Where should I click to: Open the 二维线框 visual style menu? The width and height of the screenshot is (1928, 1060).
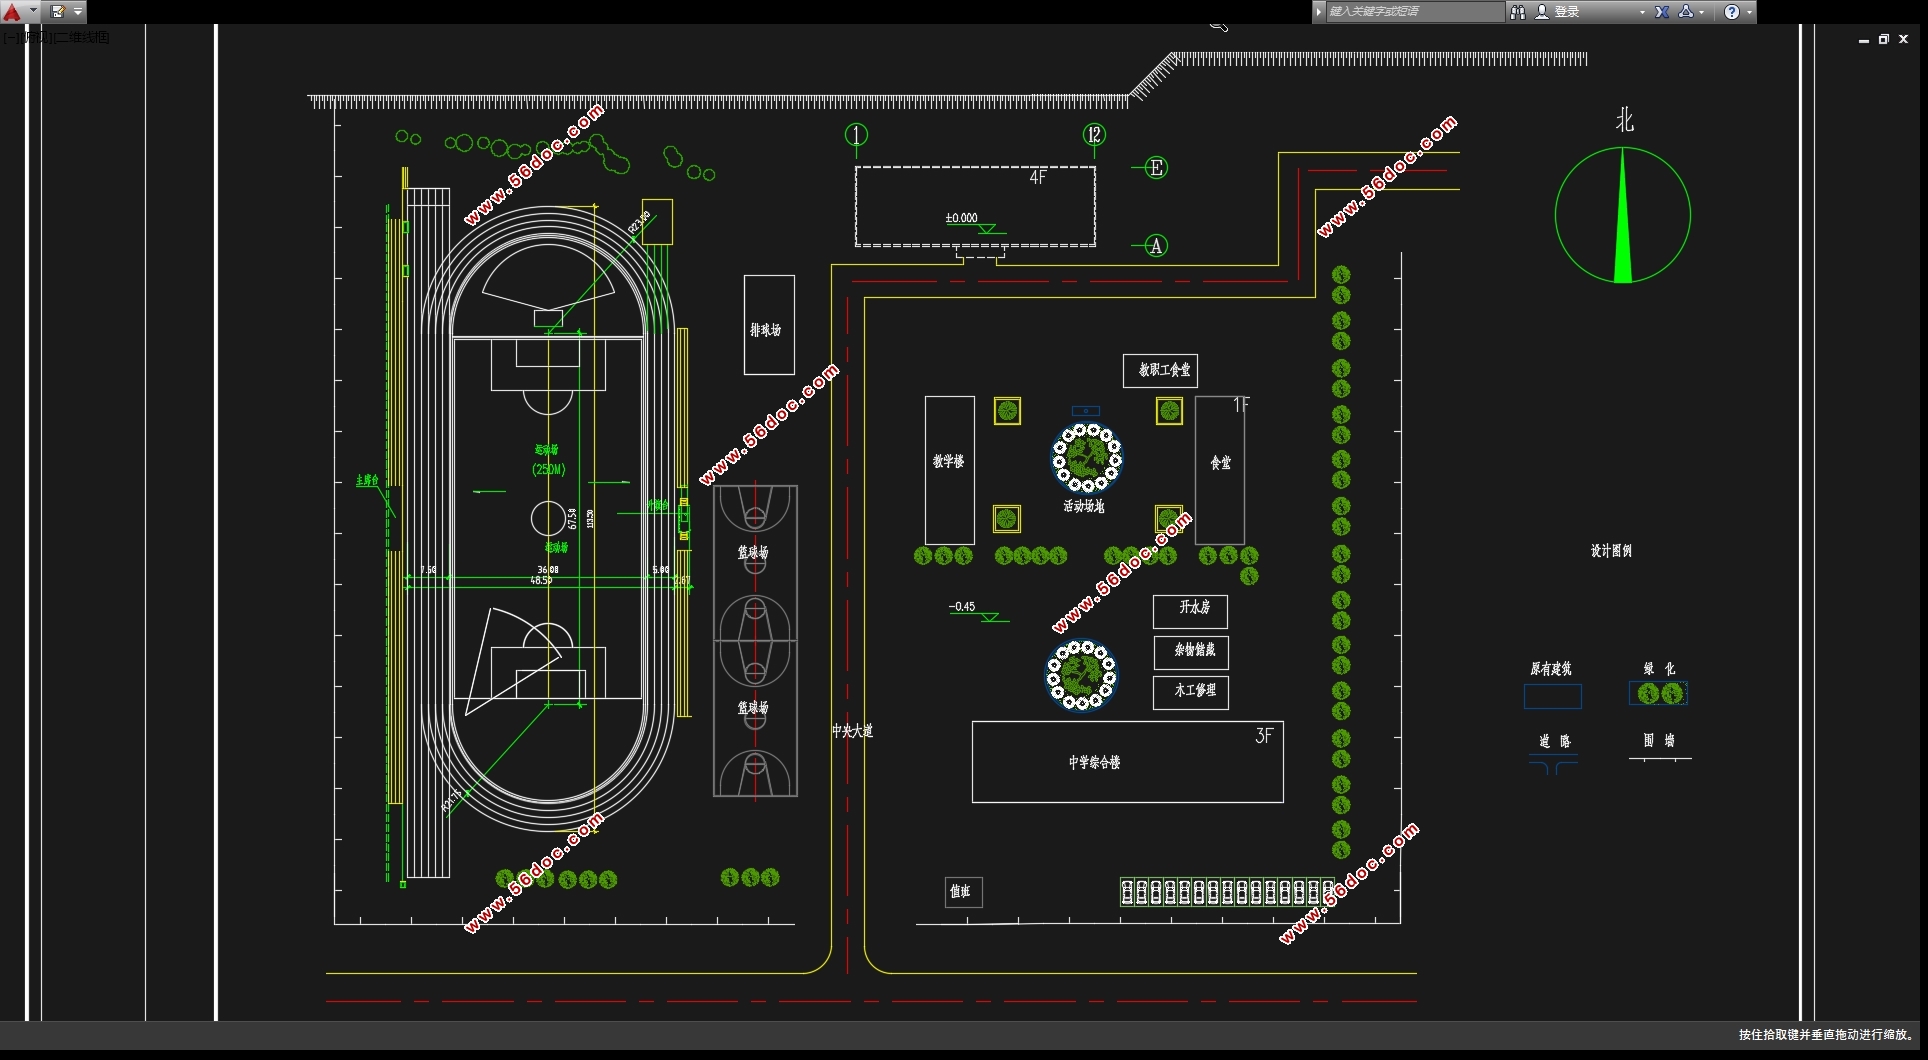point(81,37)
